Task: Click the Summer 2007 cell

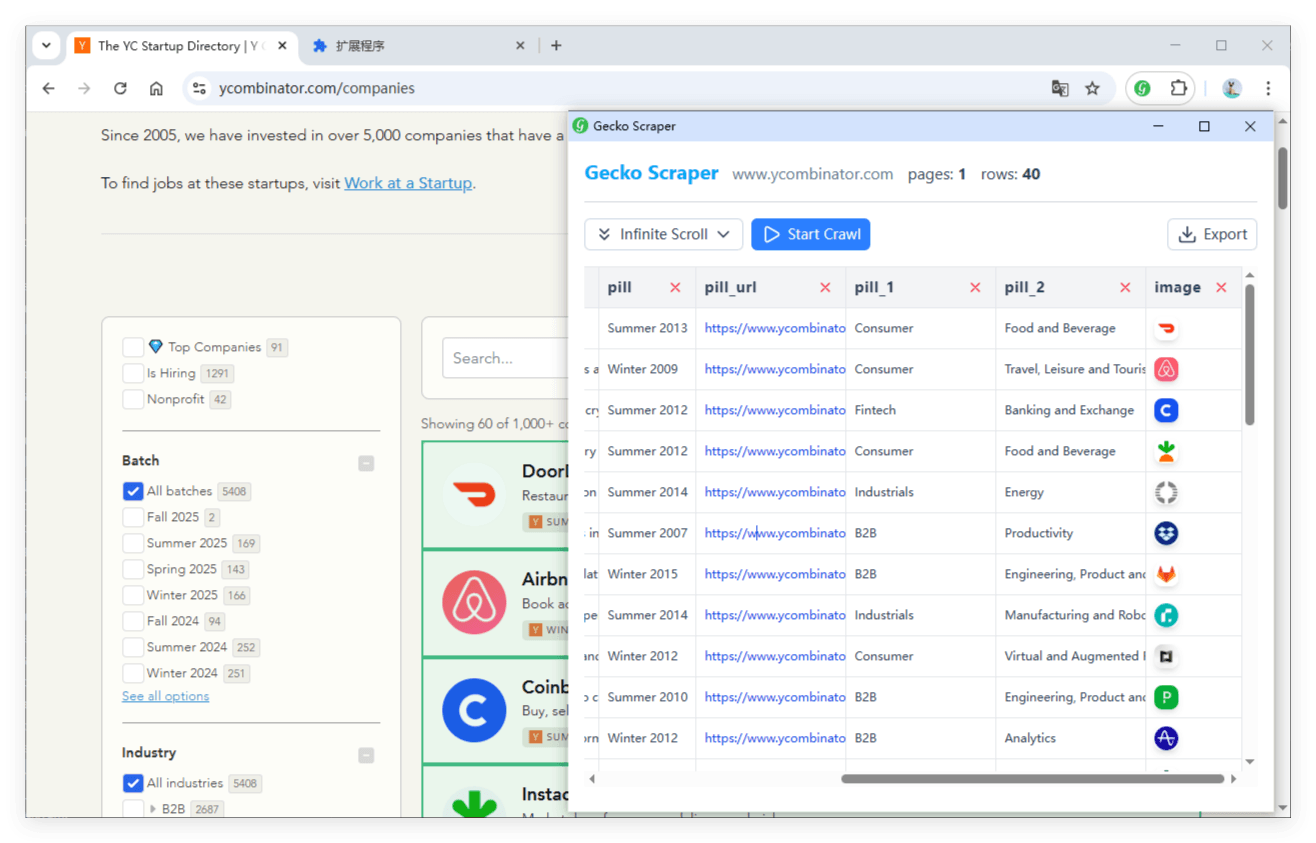Action: (648, 533)
